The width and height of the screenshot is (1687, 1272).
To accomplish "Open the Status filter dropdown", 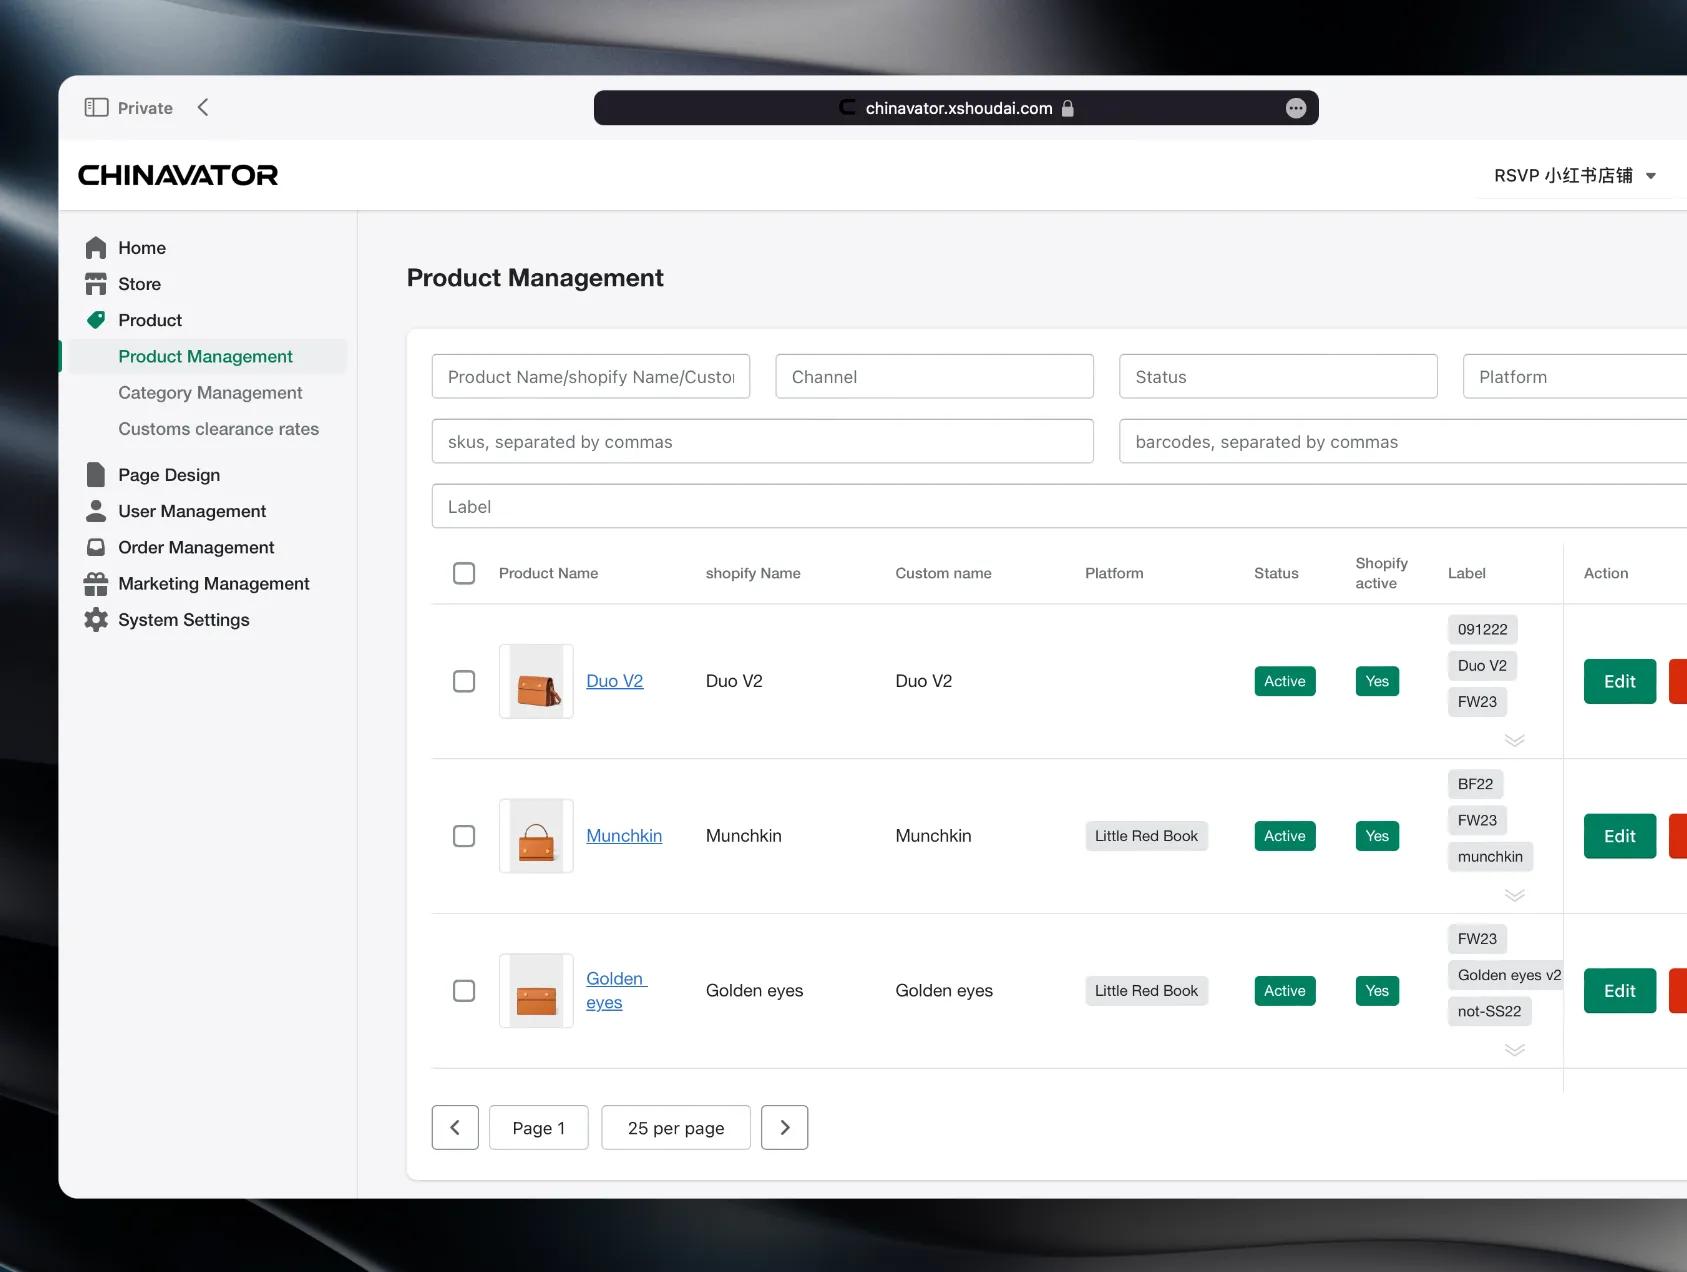I will click(x=1277, y=377).
